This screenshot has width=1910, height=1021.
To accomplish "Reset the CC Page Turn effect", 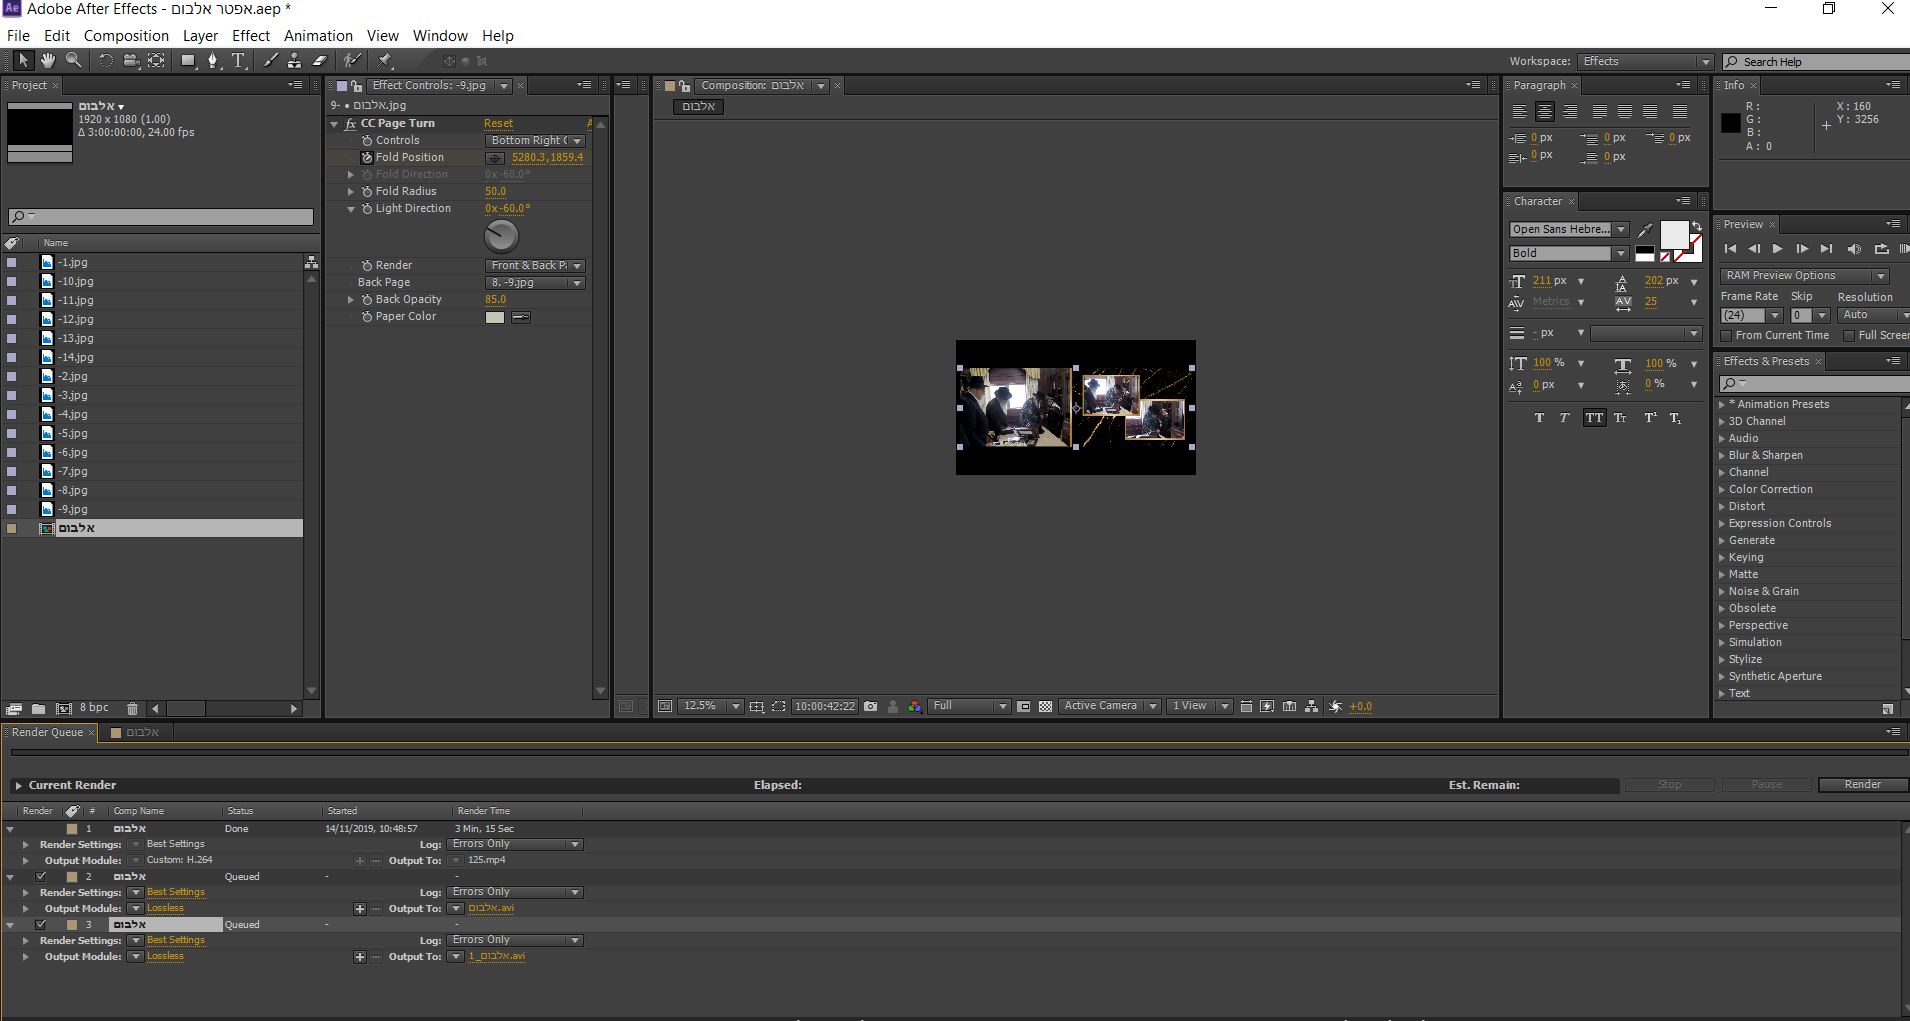I will [x=498, y=124].
